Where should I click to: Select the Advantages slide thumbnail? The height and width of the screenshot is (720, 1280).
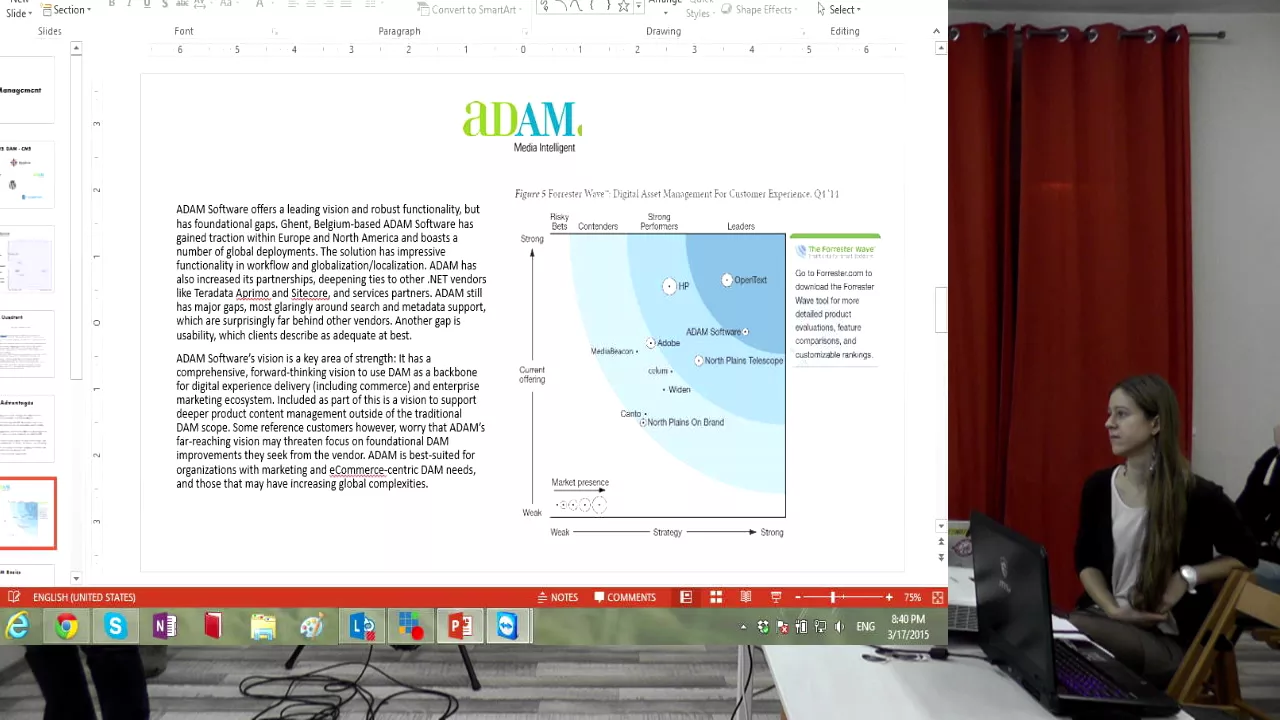27,429
